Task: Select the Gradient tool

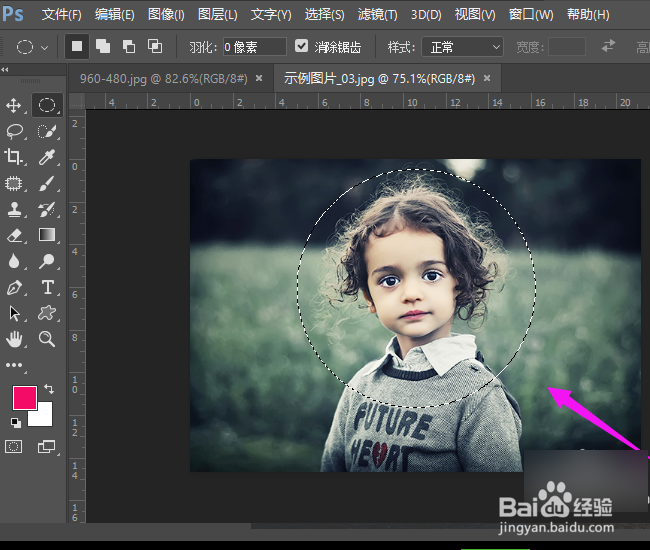Action: (x=47, y=235)
